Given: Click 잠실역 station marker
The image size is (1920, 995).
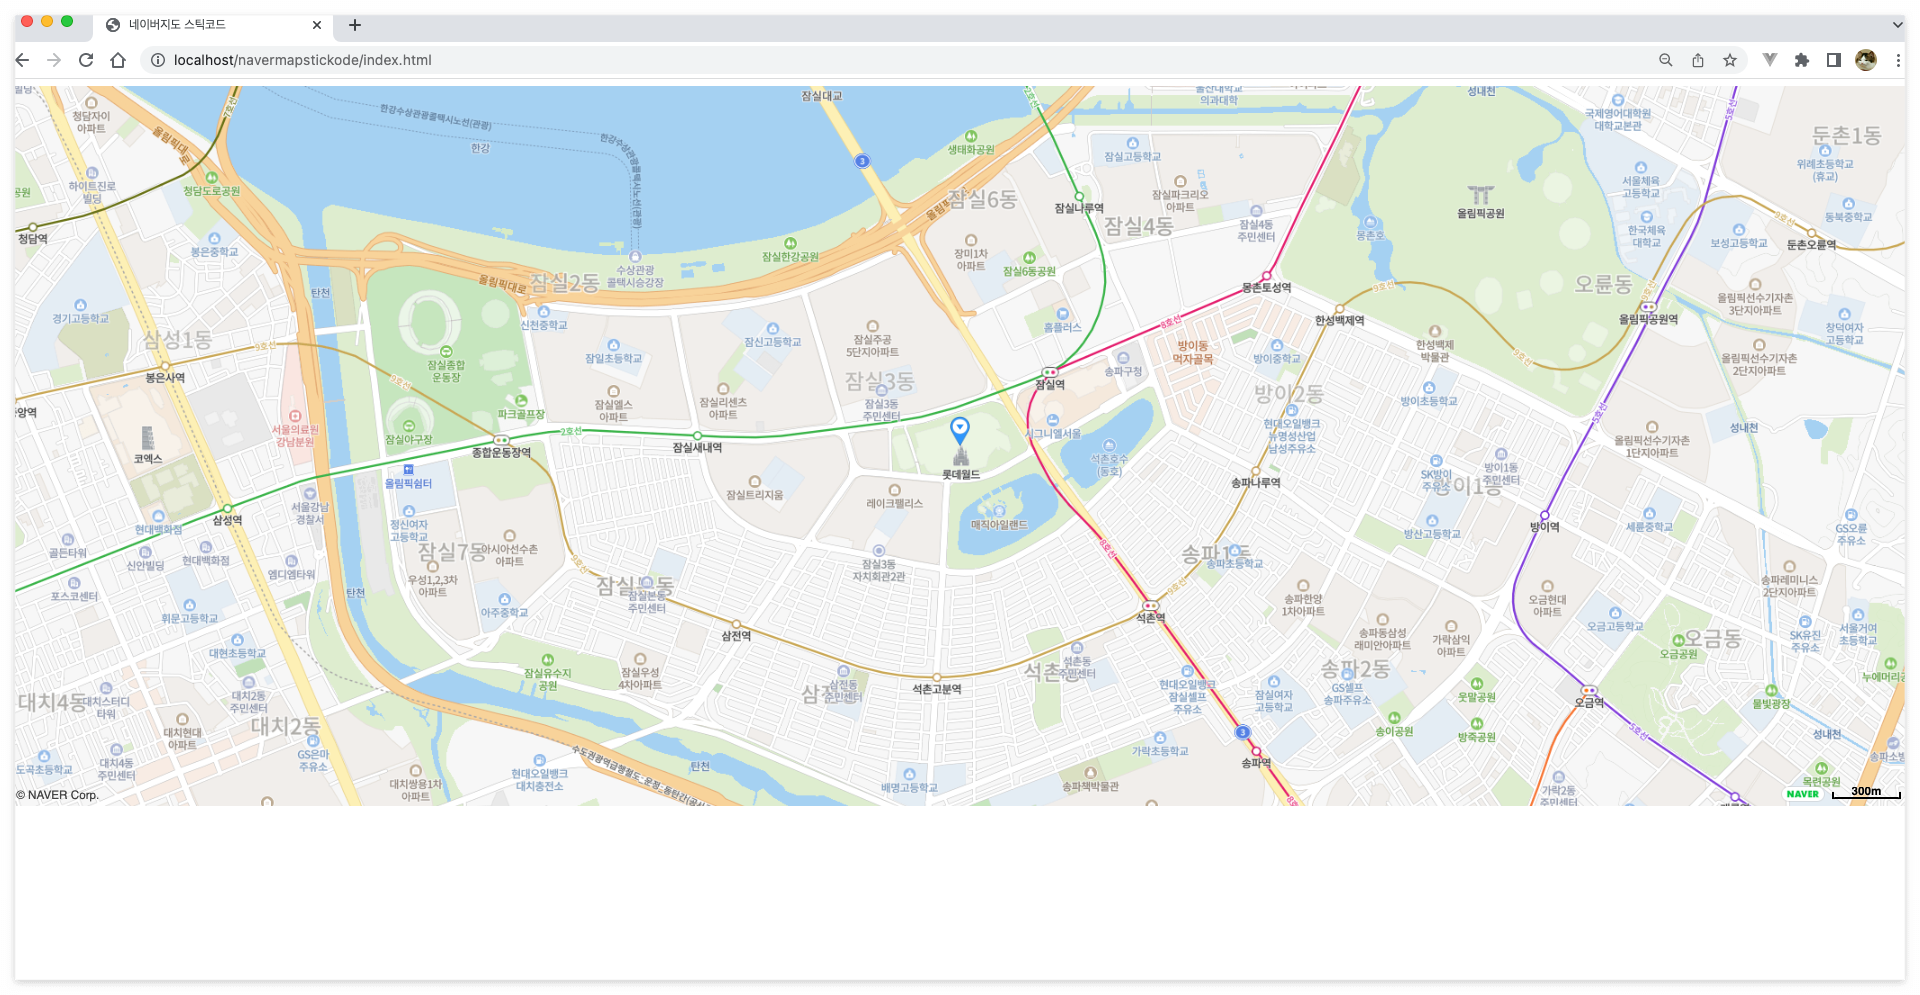Looking at the screenshot, I should (1049, 372).
